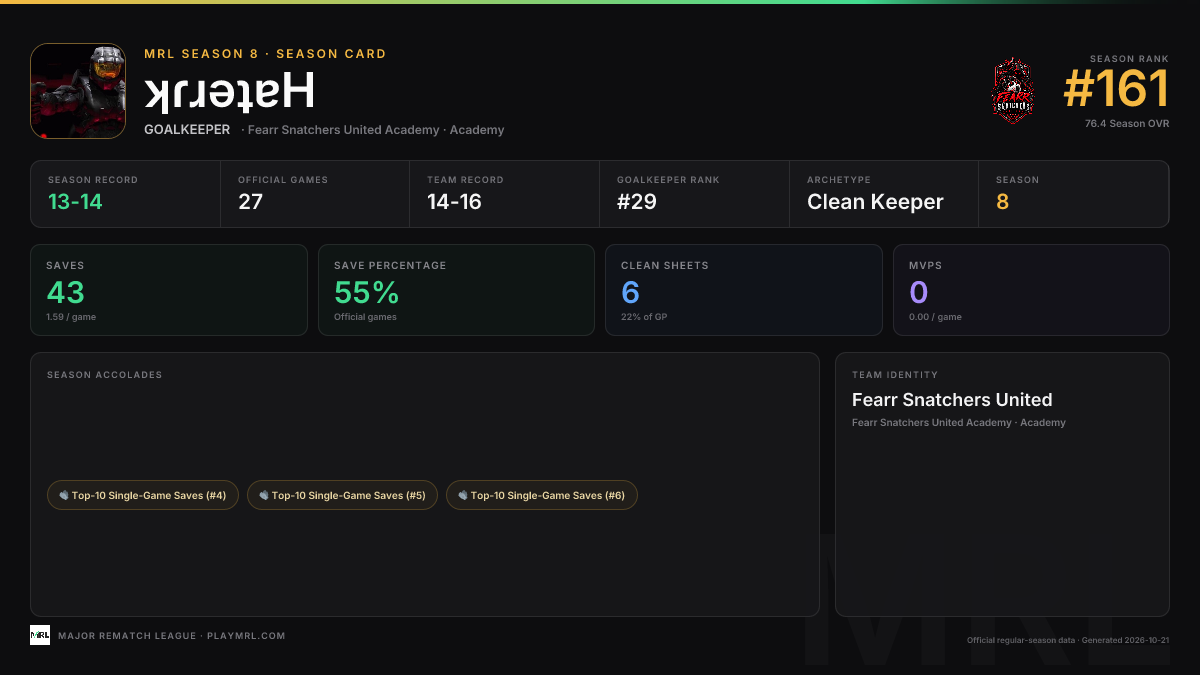Select the "0.00 / game" MVP average
The width and height of the screenshot is (1200, 675).
pos(935,317)
